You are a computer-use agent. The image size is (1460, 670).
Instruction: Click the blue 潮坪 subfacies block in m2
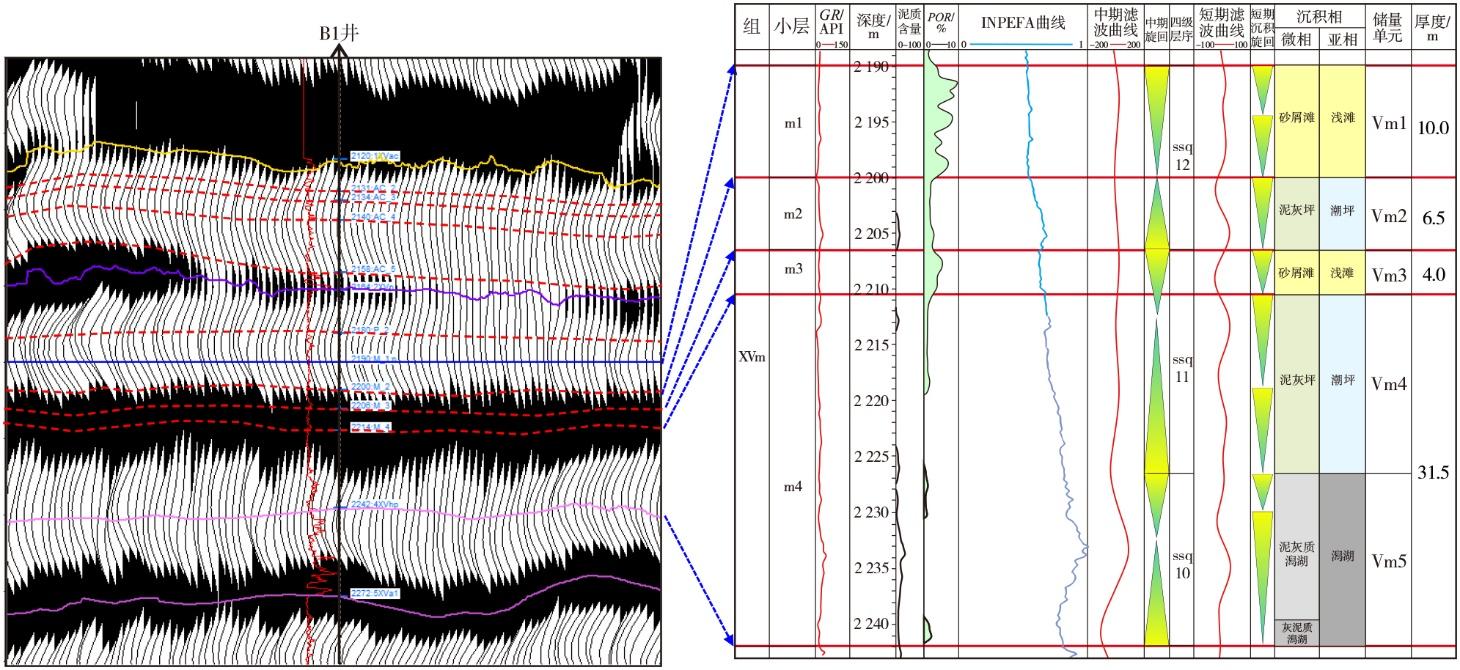(x=1342, y=214)
